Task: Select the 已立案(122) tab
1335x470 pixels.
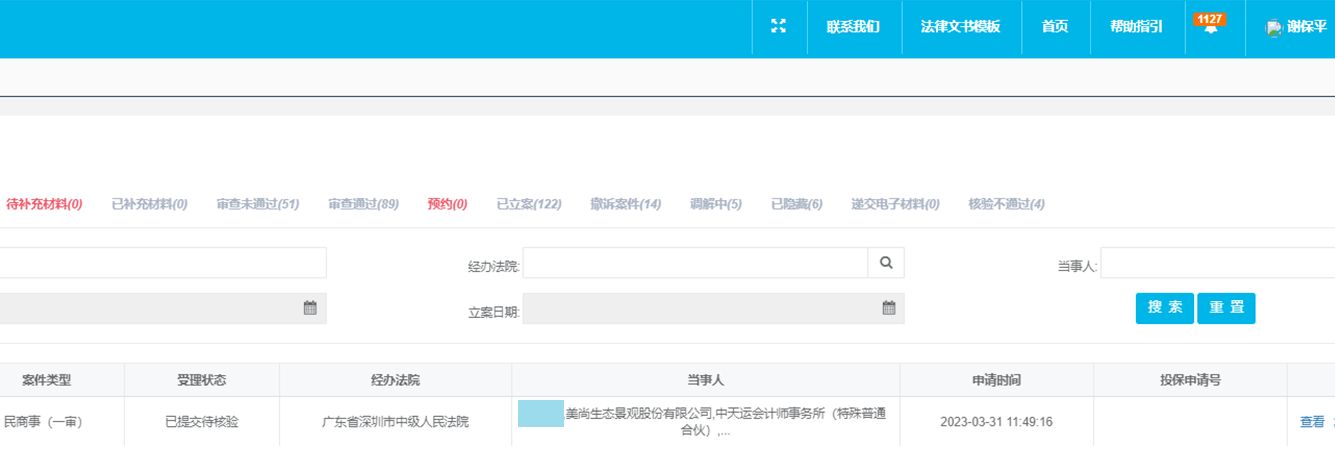Action: point(529,204)
